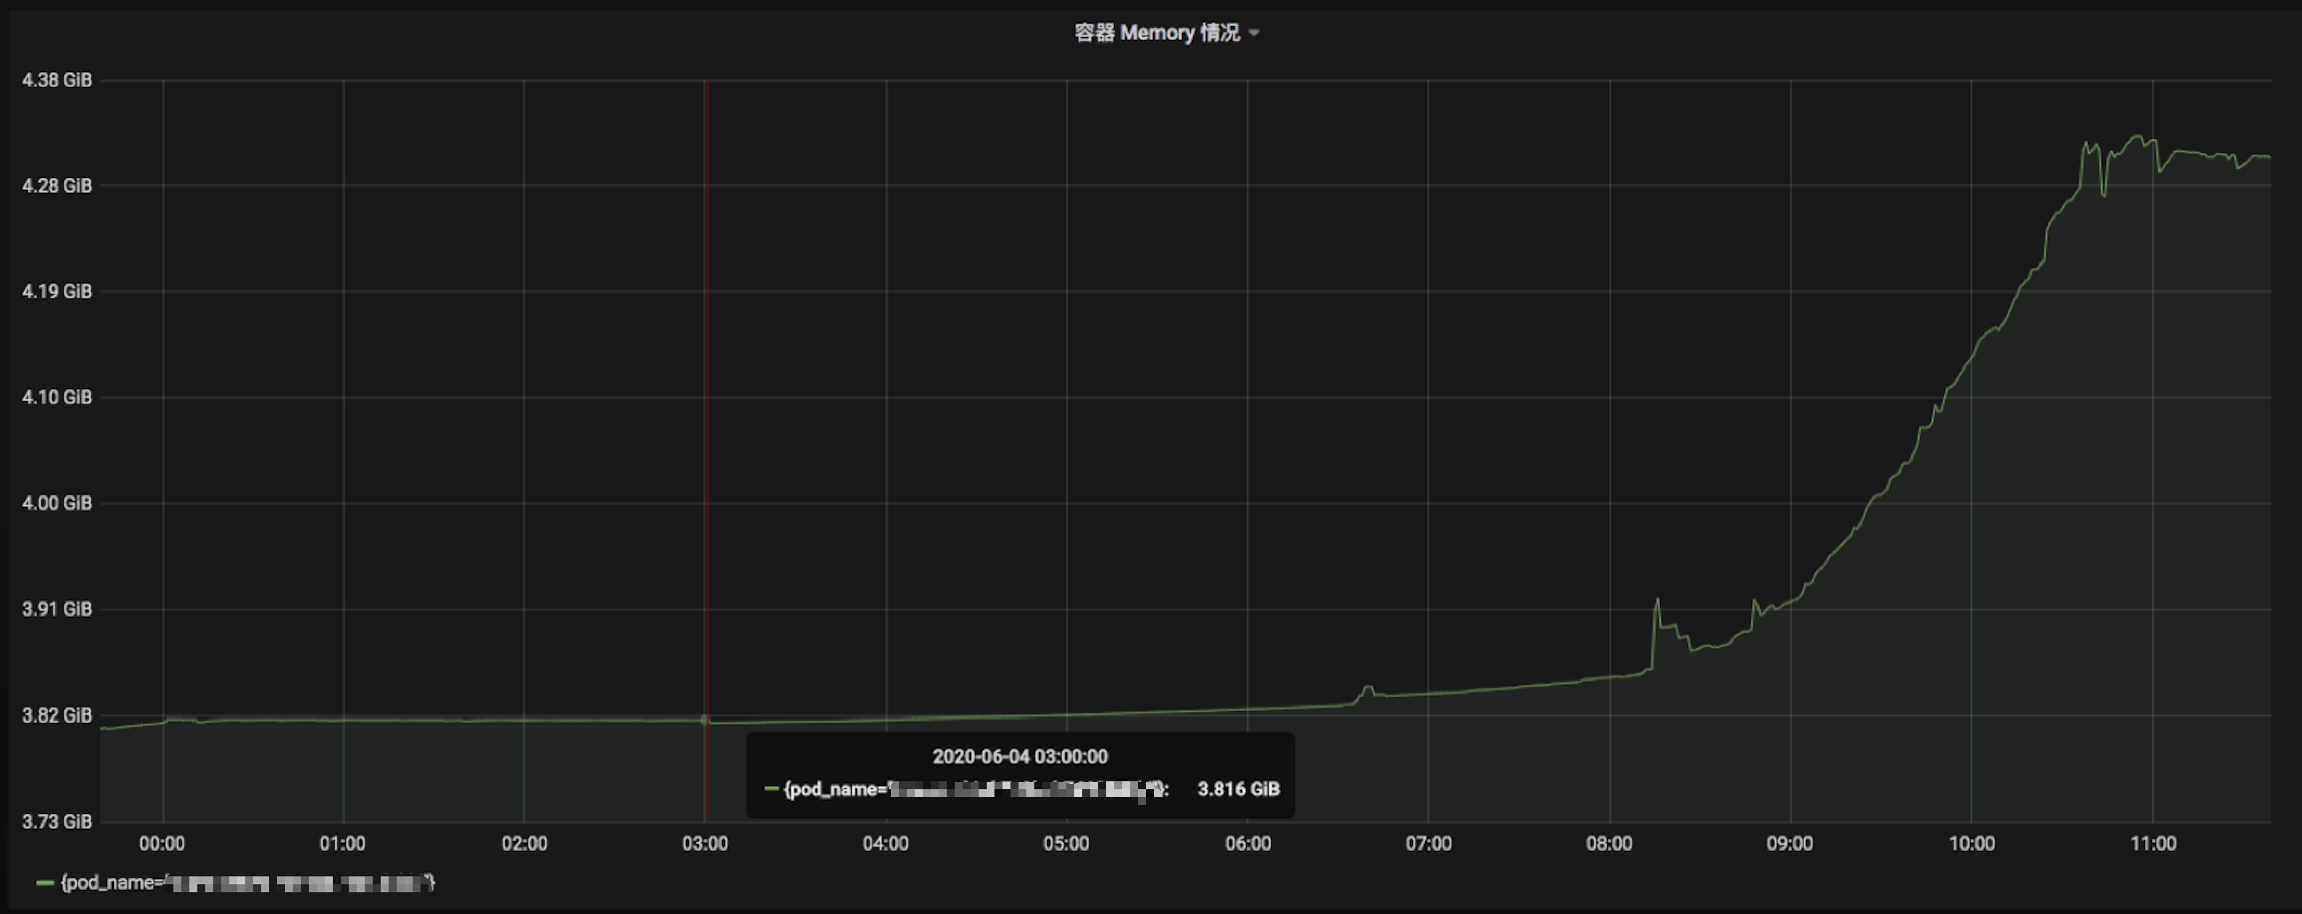Image resolution: width=2302 pixels, height=914 pixels.
Task: Click the 08:00 x-axis time label
Action: pos(1609,844)
